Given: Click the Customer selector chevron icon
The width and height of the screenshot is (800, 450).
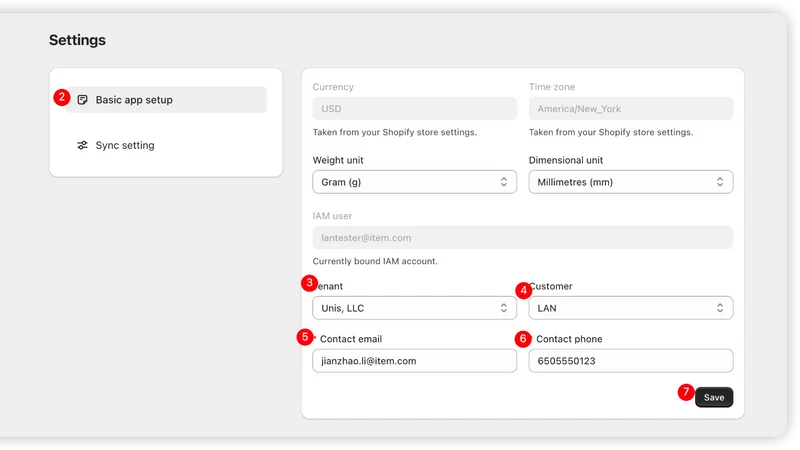Looking at the screenshot, I should (720, 308).
